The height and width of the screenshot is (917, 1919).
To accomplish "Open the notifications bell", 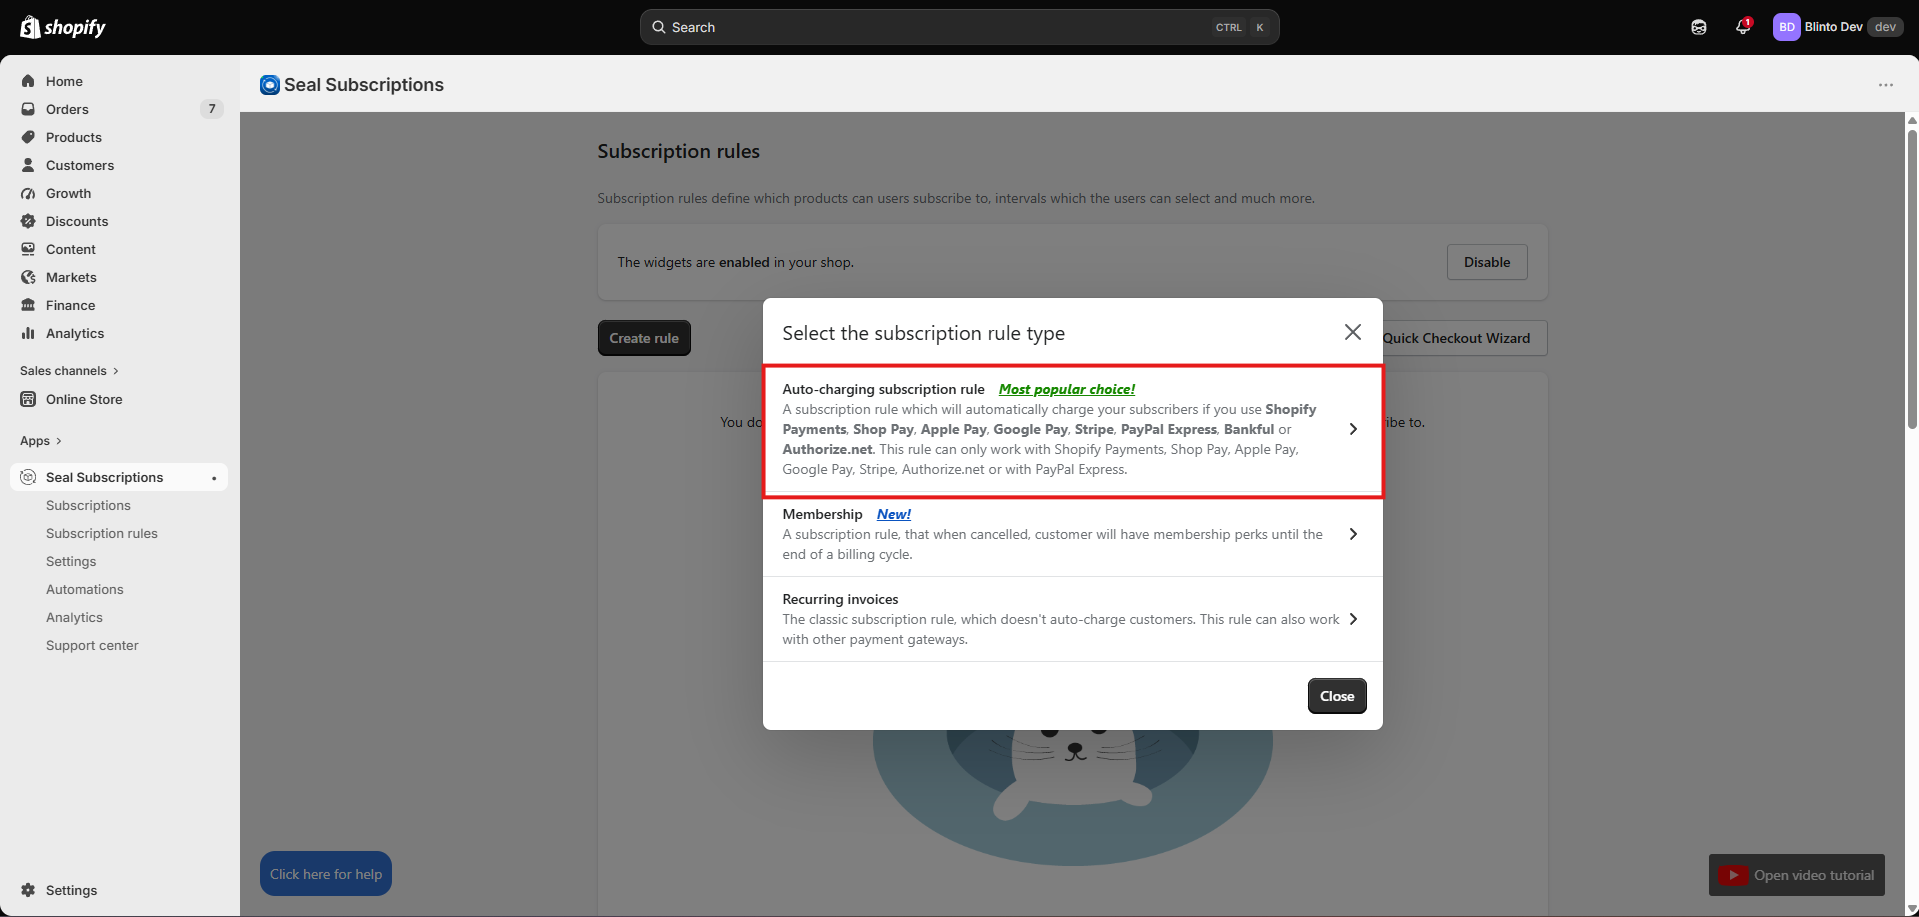I will pos(1743,27).
